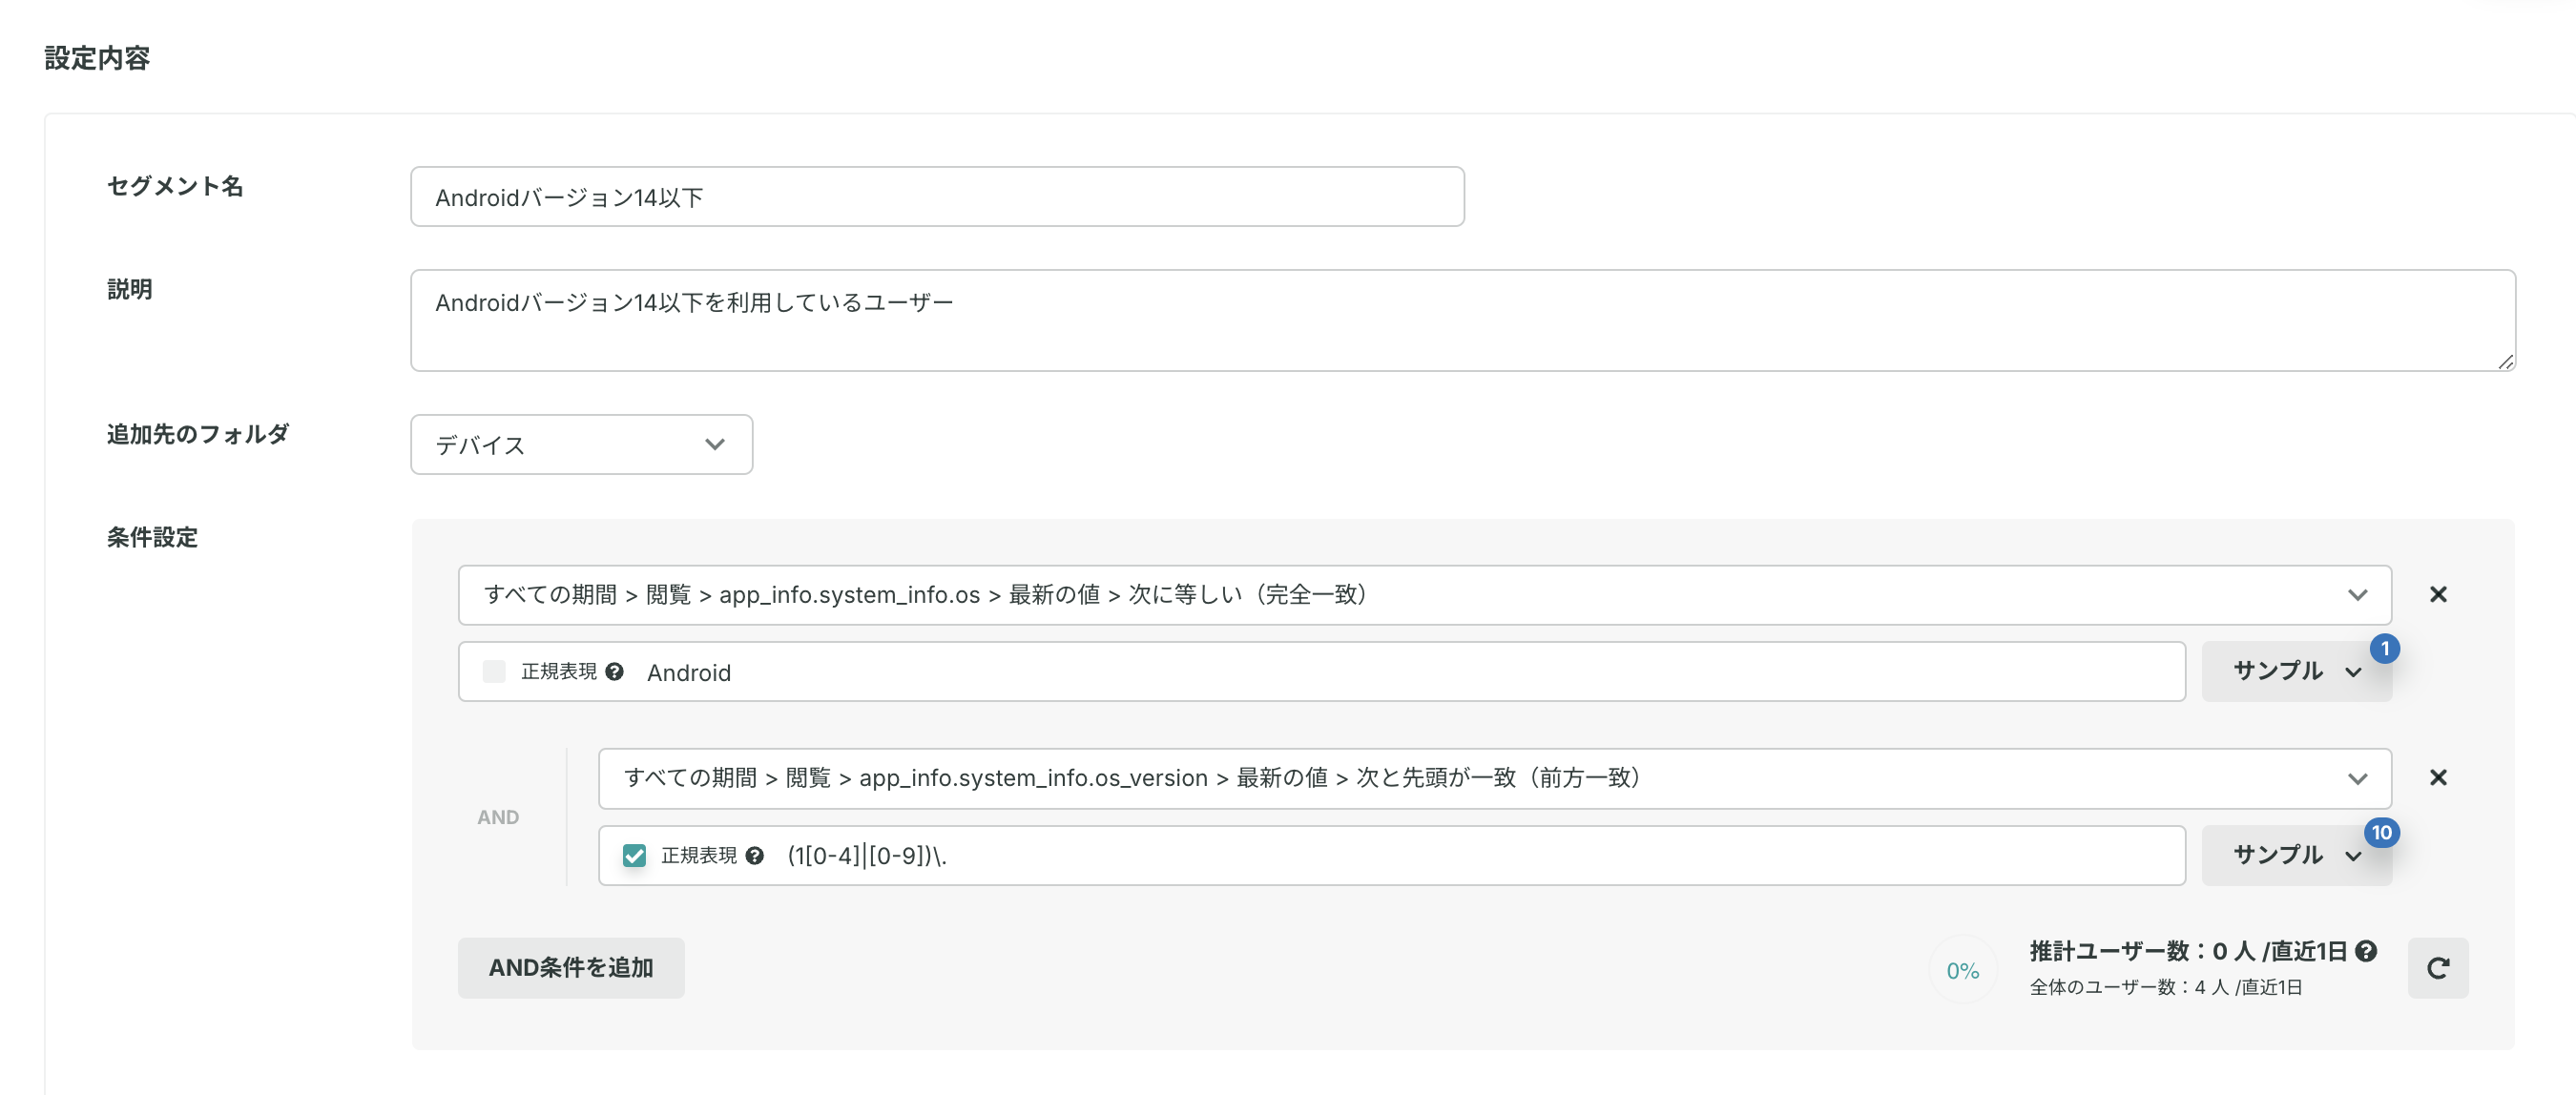Click the 推計ユーザー数：0 人 text
The height and width of the screenshot is (1095, 2576).
pos(2188,950)
